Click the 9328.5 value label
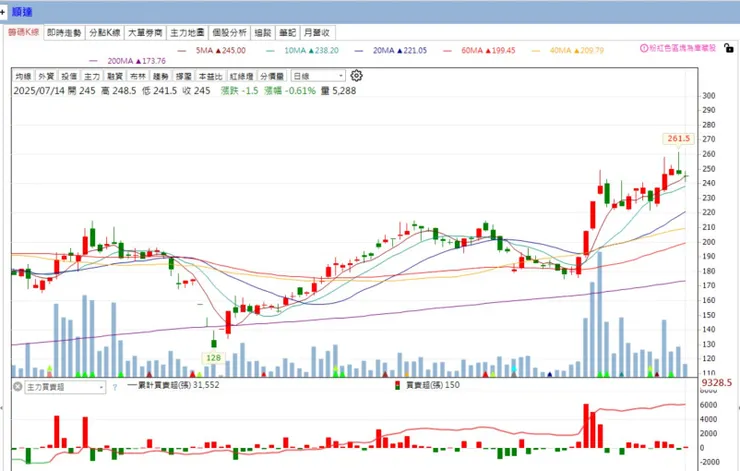The image size is (740, 471). coord(716,382)
